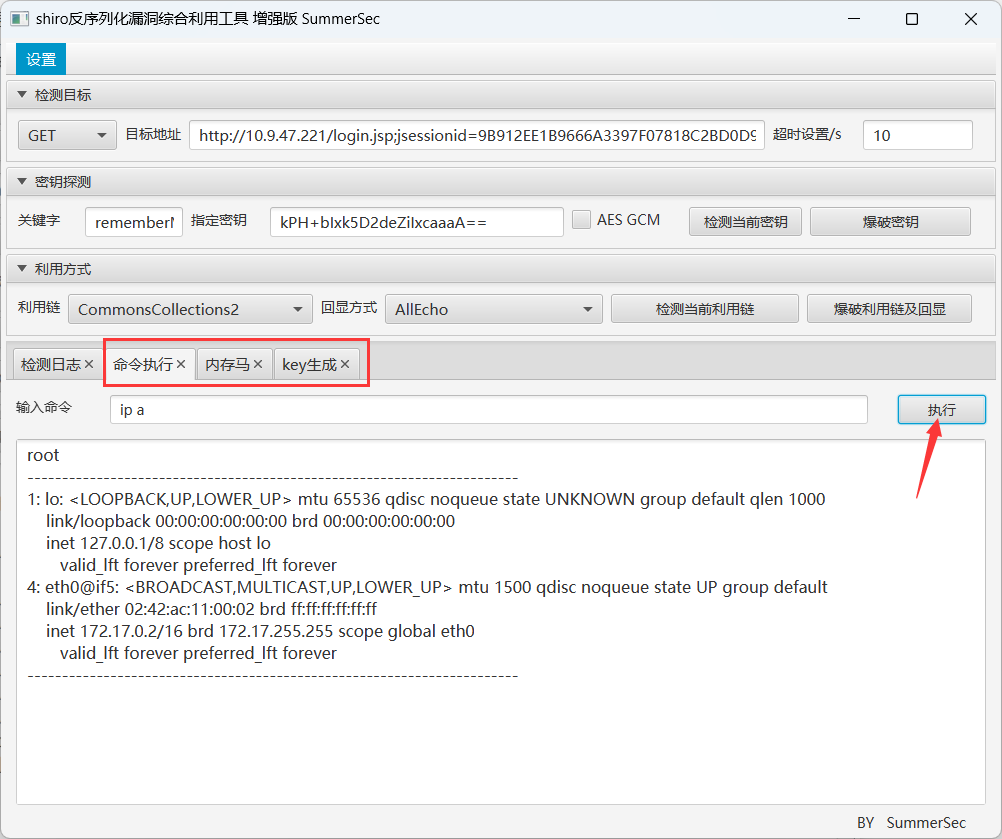Enable the AES GCM checkbox
This screenshot has width=1002, height=839.
[x=581, y=220]
